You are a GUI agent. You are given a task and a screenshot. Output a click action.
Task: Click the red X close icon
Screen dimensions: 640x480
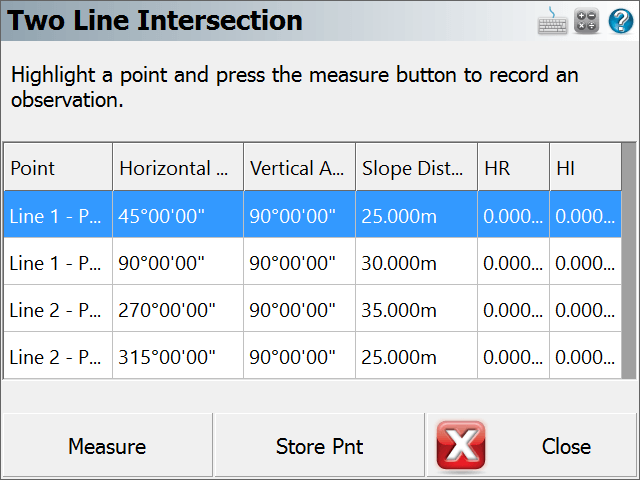pos(461,445)
